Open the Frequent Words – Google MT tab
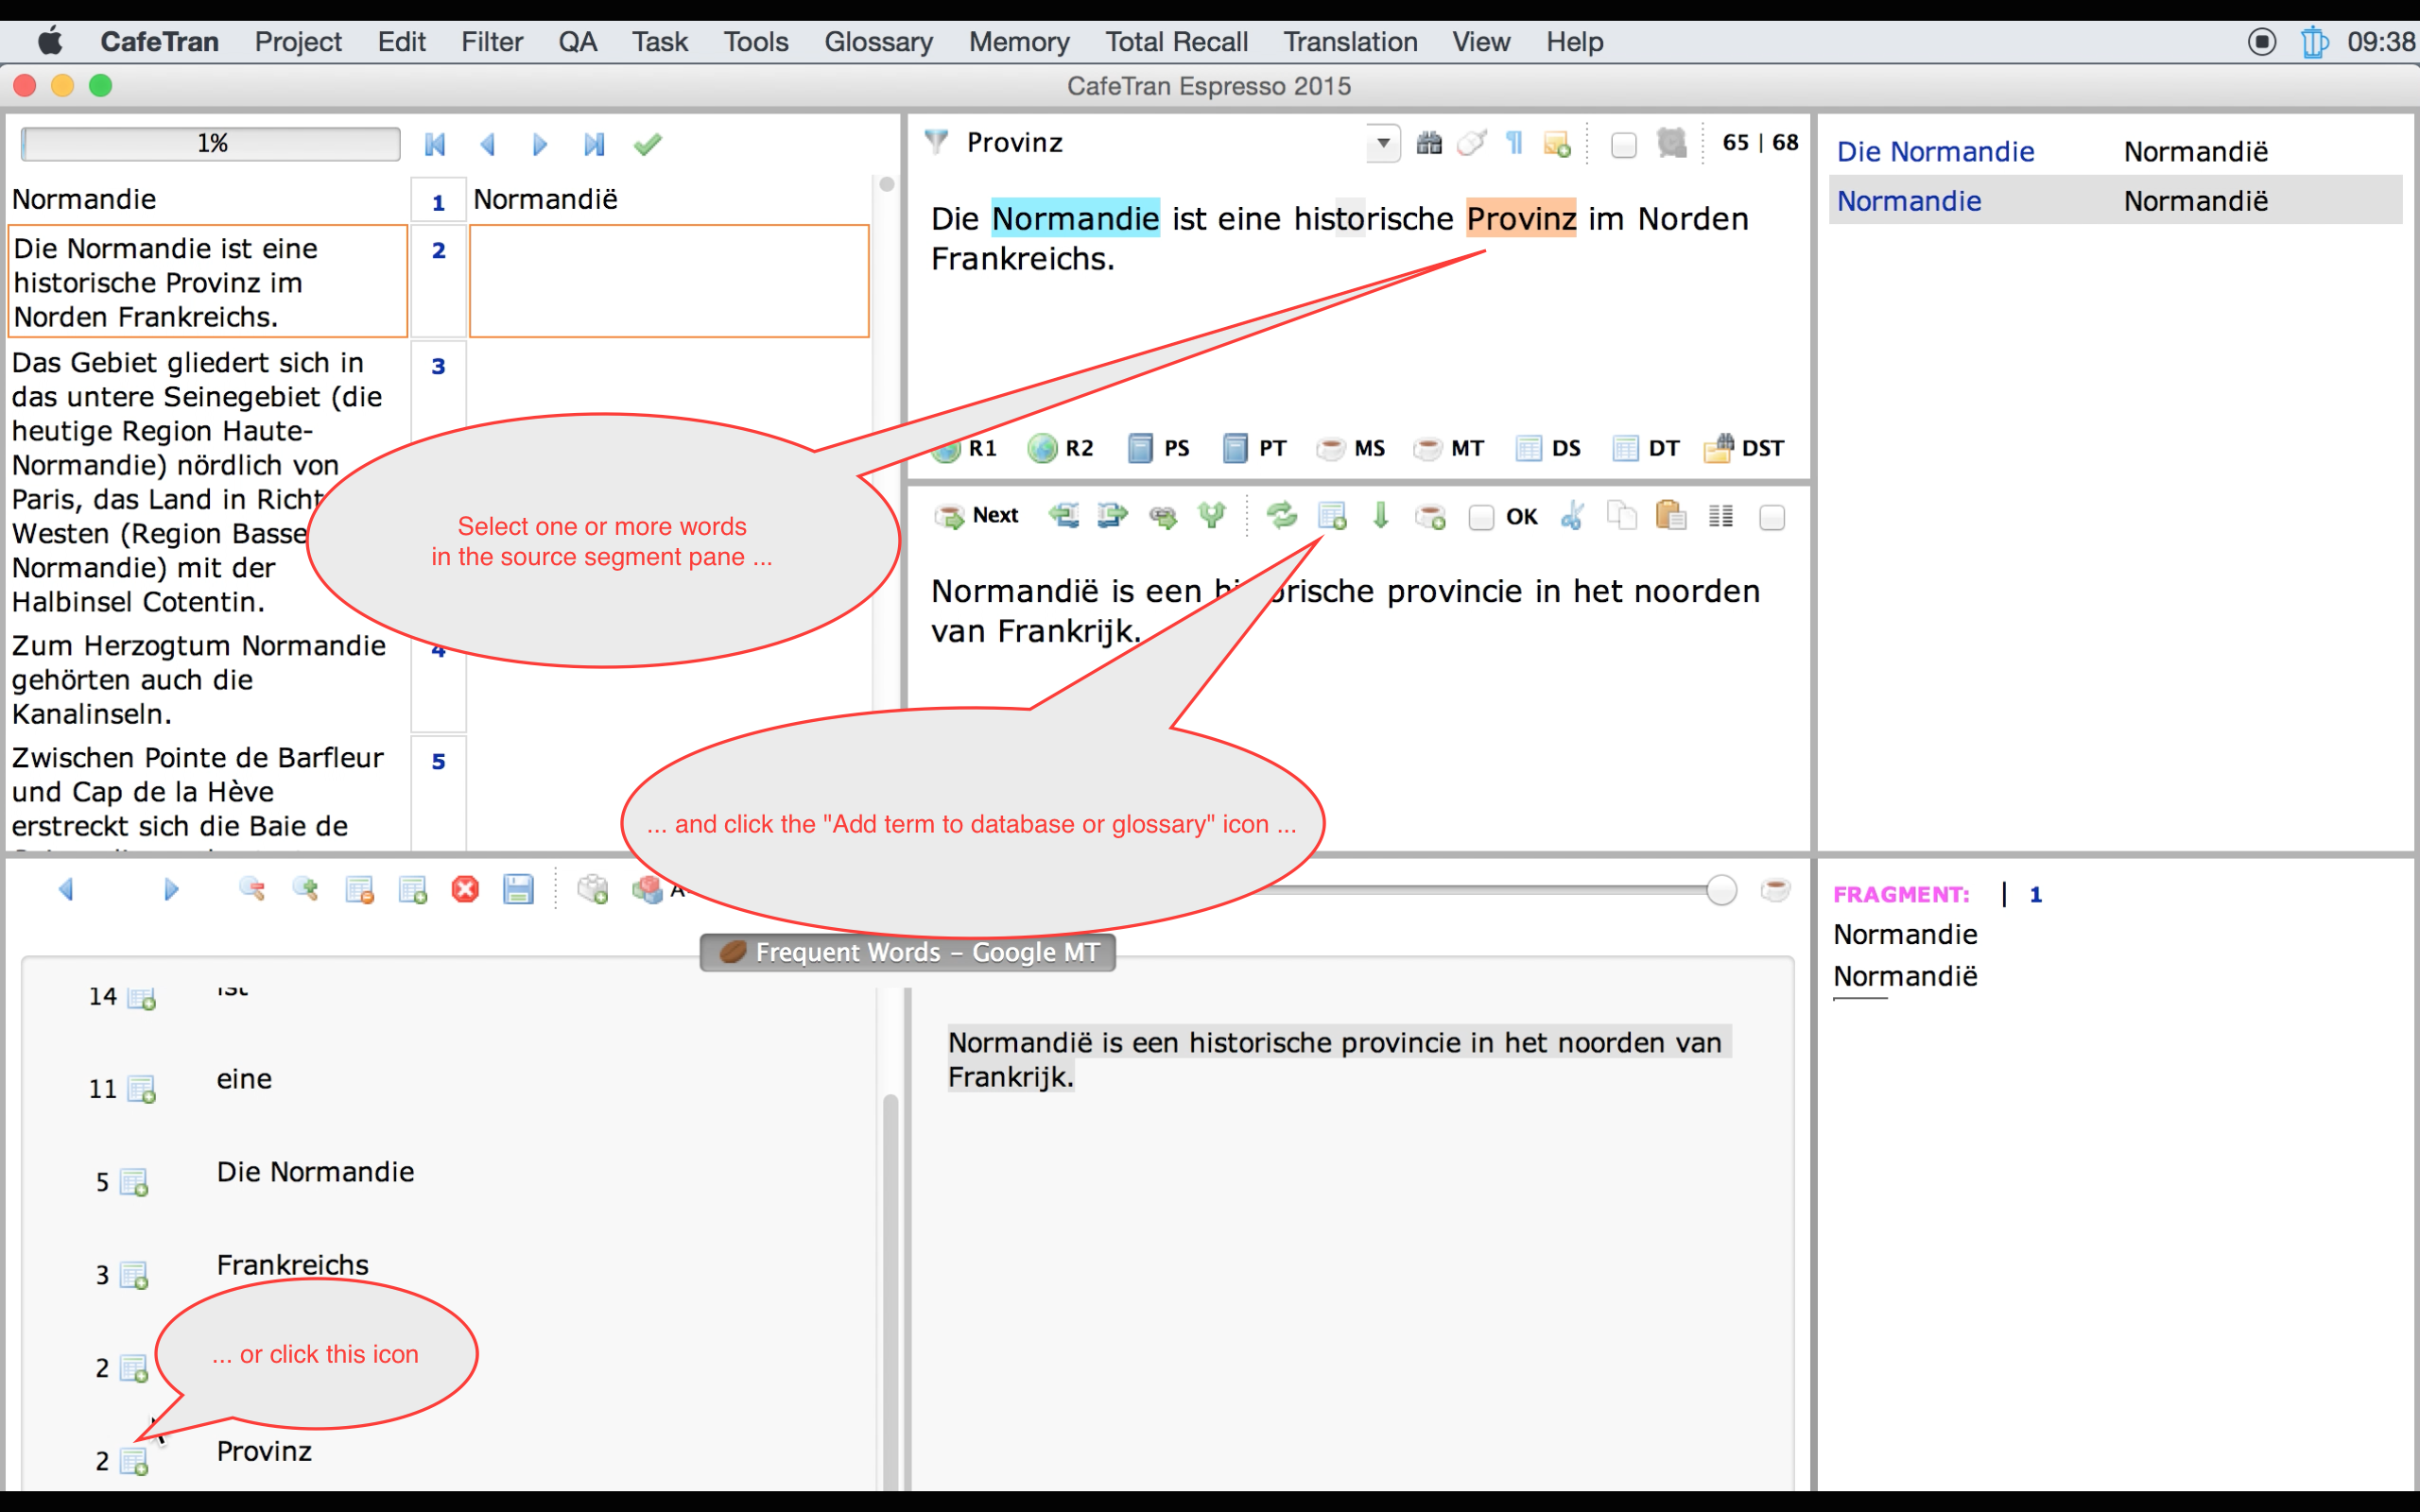This screenshot has height=1512, width=2420. click(x=907, y=952)
